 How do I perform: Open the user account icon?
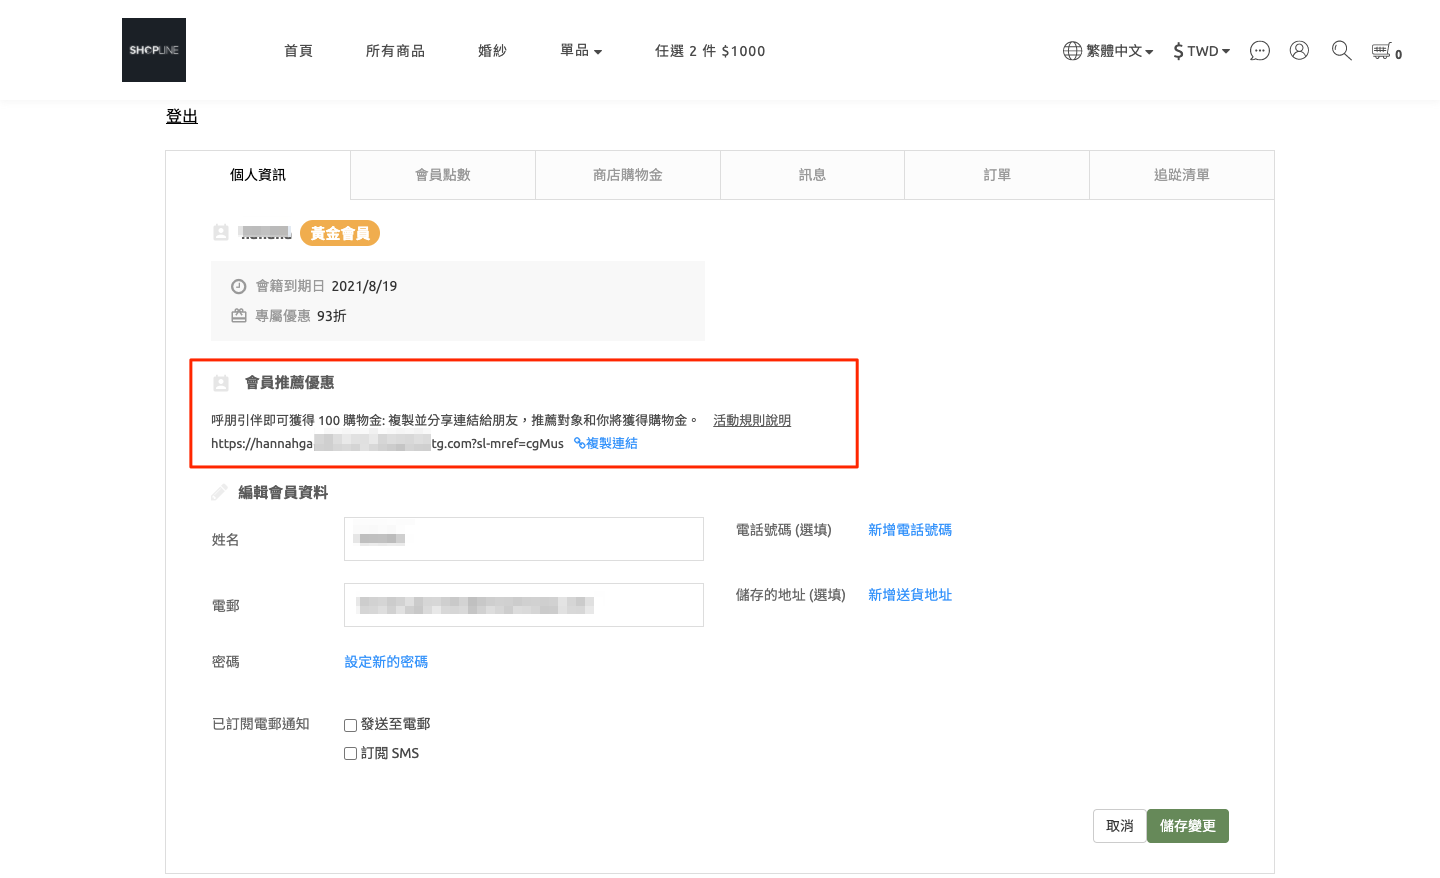(x=1299, y=50)
